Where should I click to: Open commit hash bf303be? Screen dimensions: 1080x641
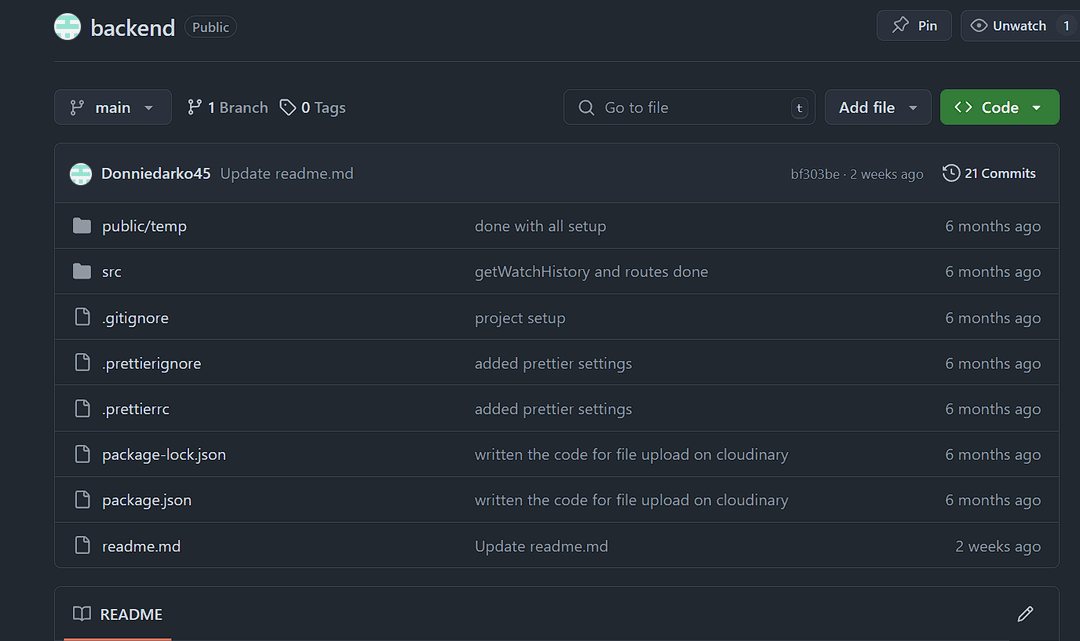click(815, 174)
